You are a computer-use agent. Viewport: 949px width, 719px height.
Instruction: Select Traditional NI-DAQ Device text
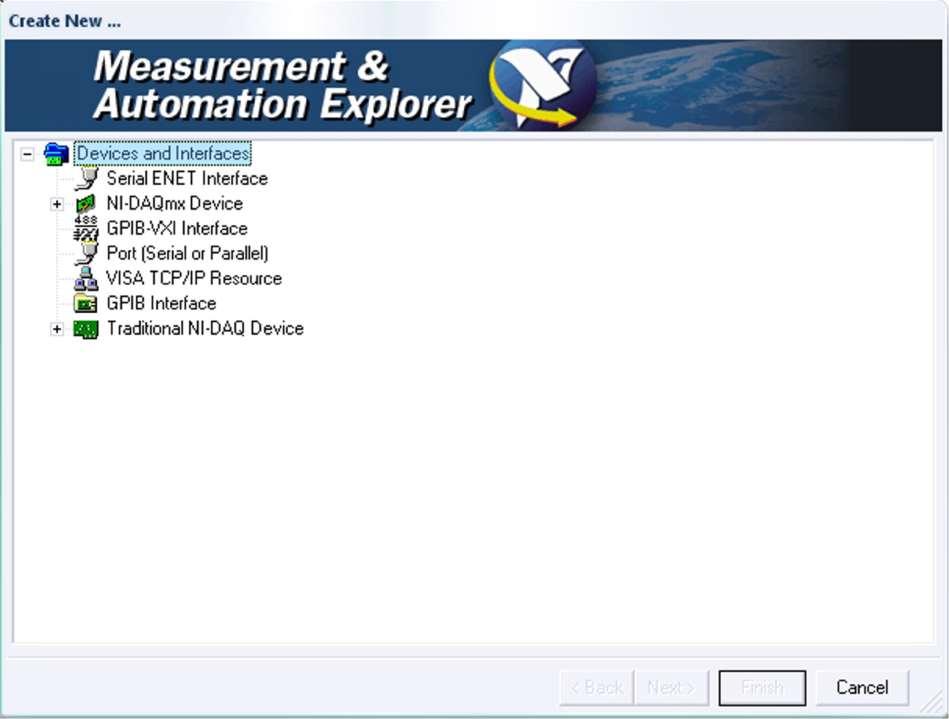(x=205, y=329)
